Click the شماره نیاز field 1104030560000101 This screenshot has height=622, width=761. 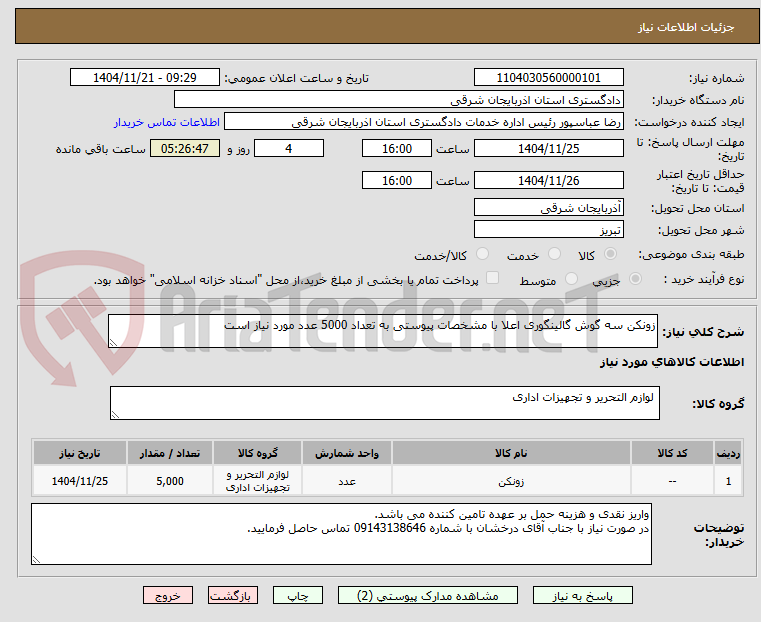tap(548, 77)
